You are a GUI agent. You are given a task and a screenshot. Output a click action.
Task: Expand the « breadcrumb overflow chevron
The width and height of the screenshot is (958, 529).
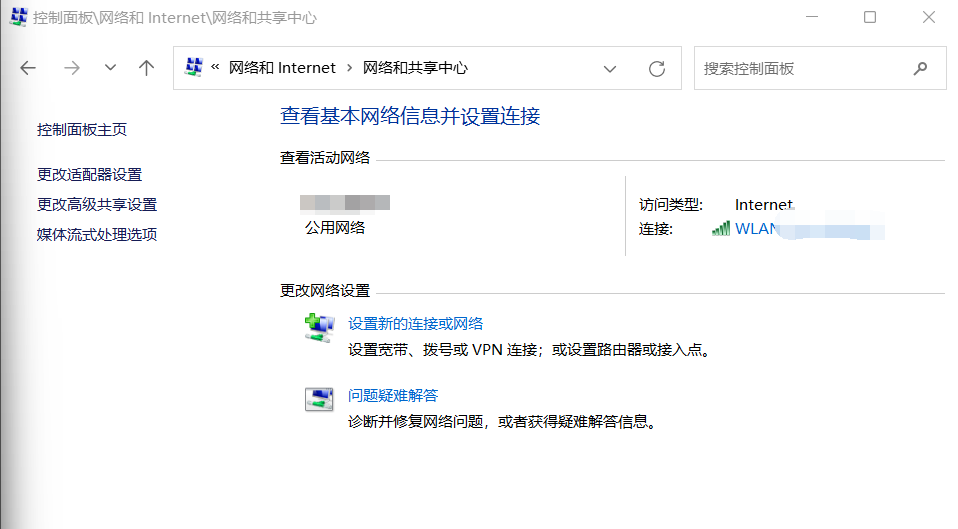(215, 68)
